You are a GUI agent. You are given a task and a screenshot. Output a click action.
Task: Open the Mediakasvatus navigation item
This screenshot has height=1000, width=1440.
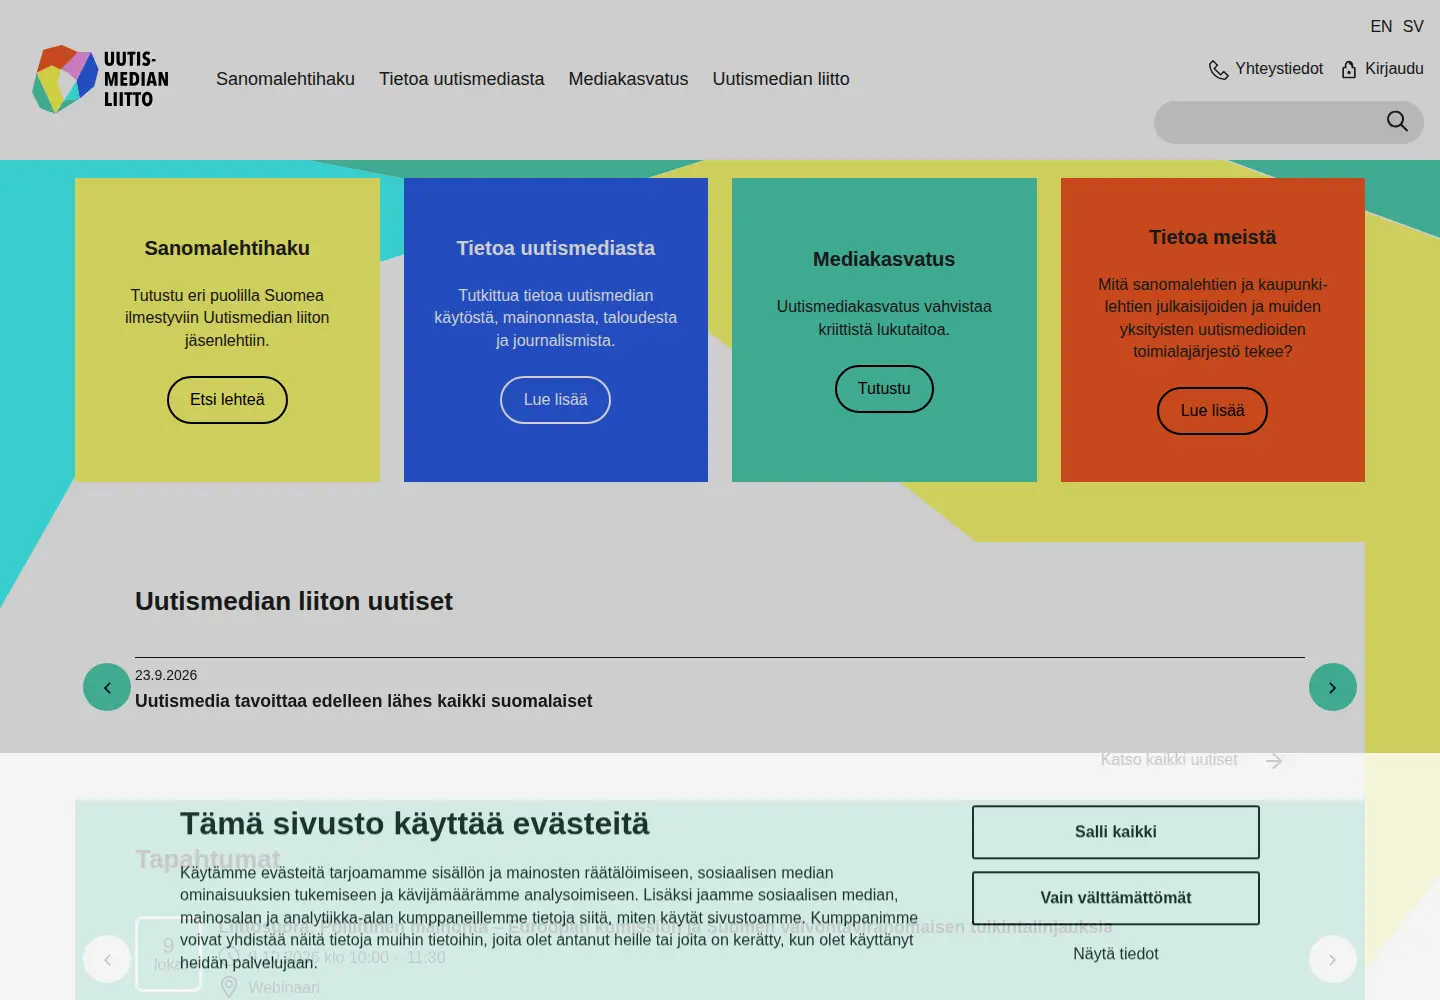coord(628,79)
